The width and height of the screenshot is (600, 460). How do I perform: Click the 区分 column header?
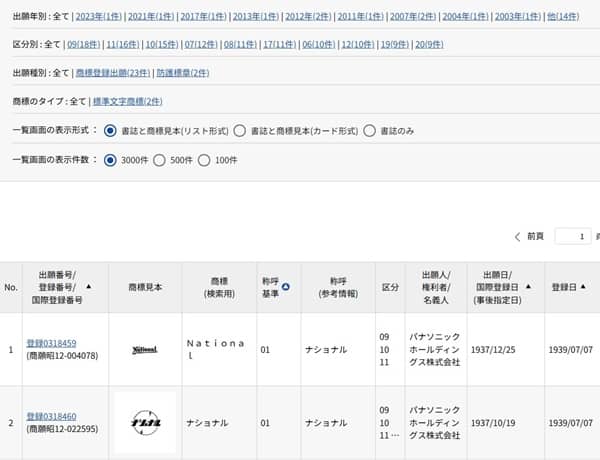390,287
